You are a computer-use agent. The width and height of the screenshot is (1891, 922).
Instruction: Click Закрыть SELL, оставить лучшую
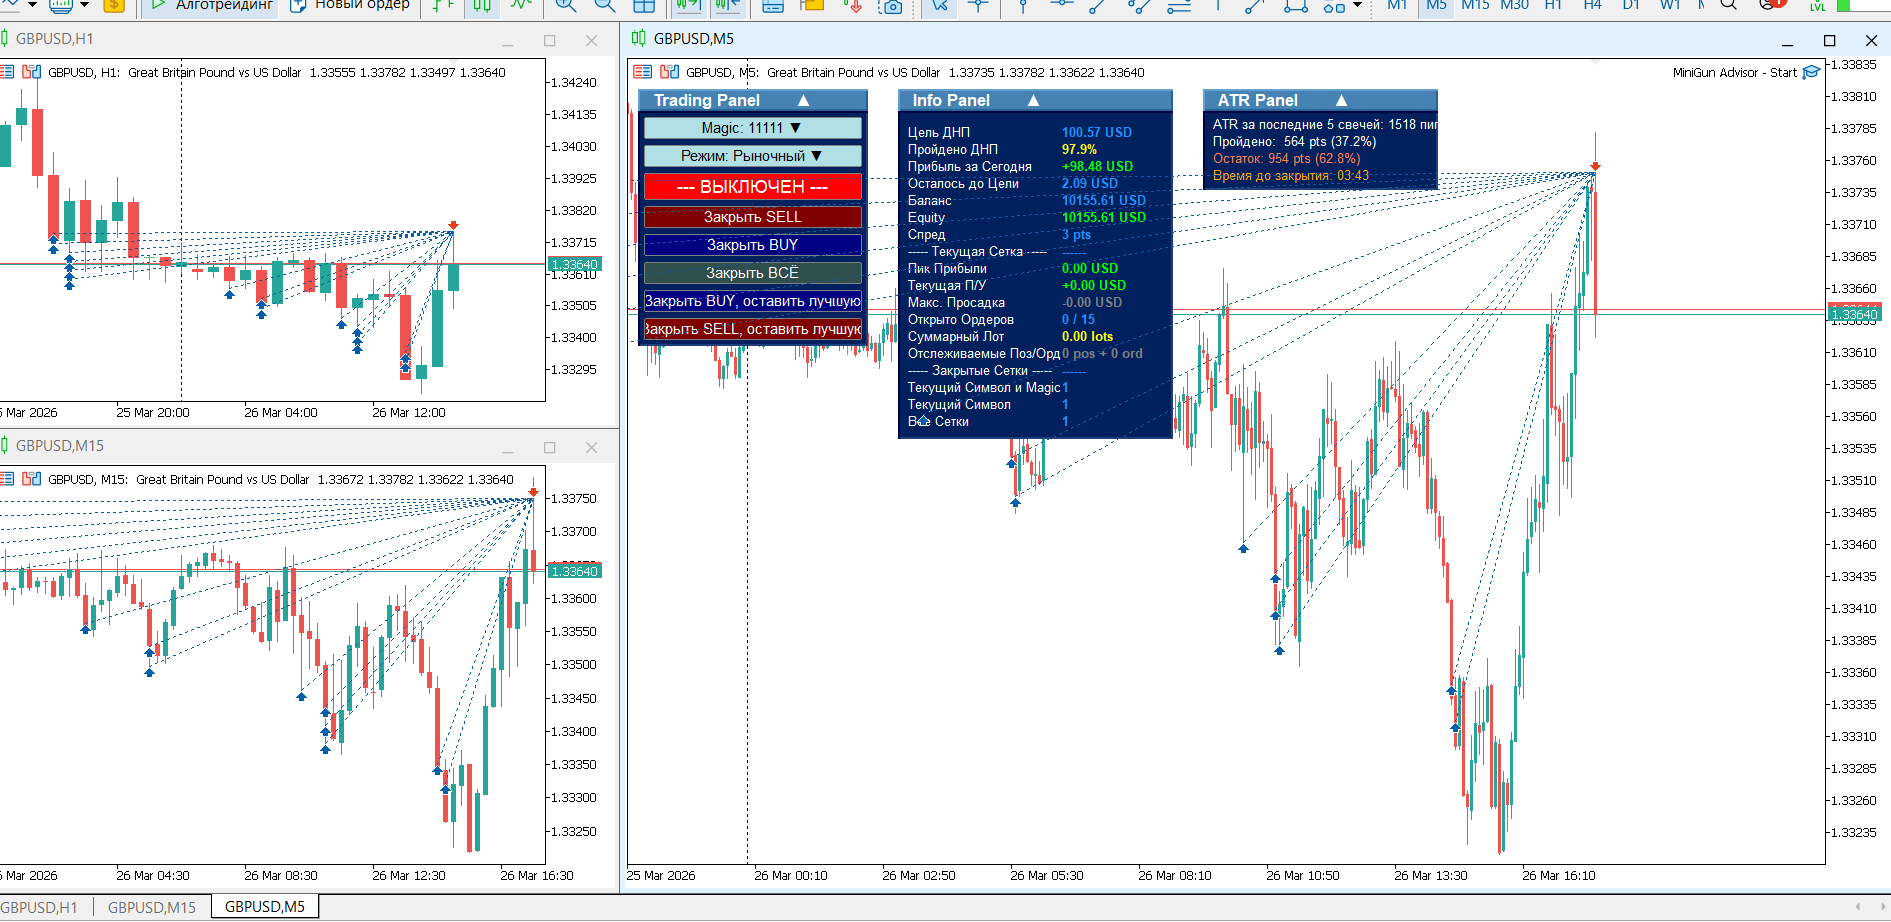coord(753,329)
